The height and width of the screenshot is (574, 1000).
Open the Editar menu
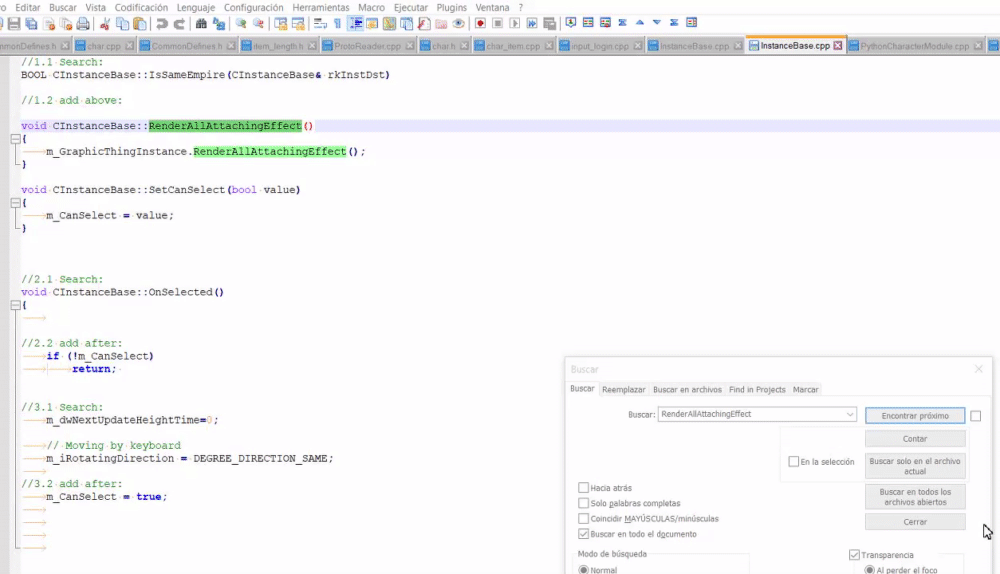(27, 8)
